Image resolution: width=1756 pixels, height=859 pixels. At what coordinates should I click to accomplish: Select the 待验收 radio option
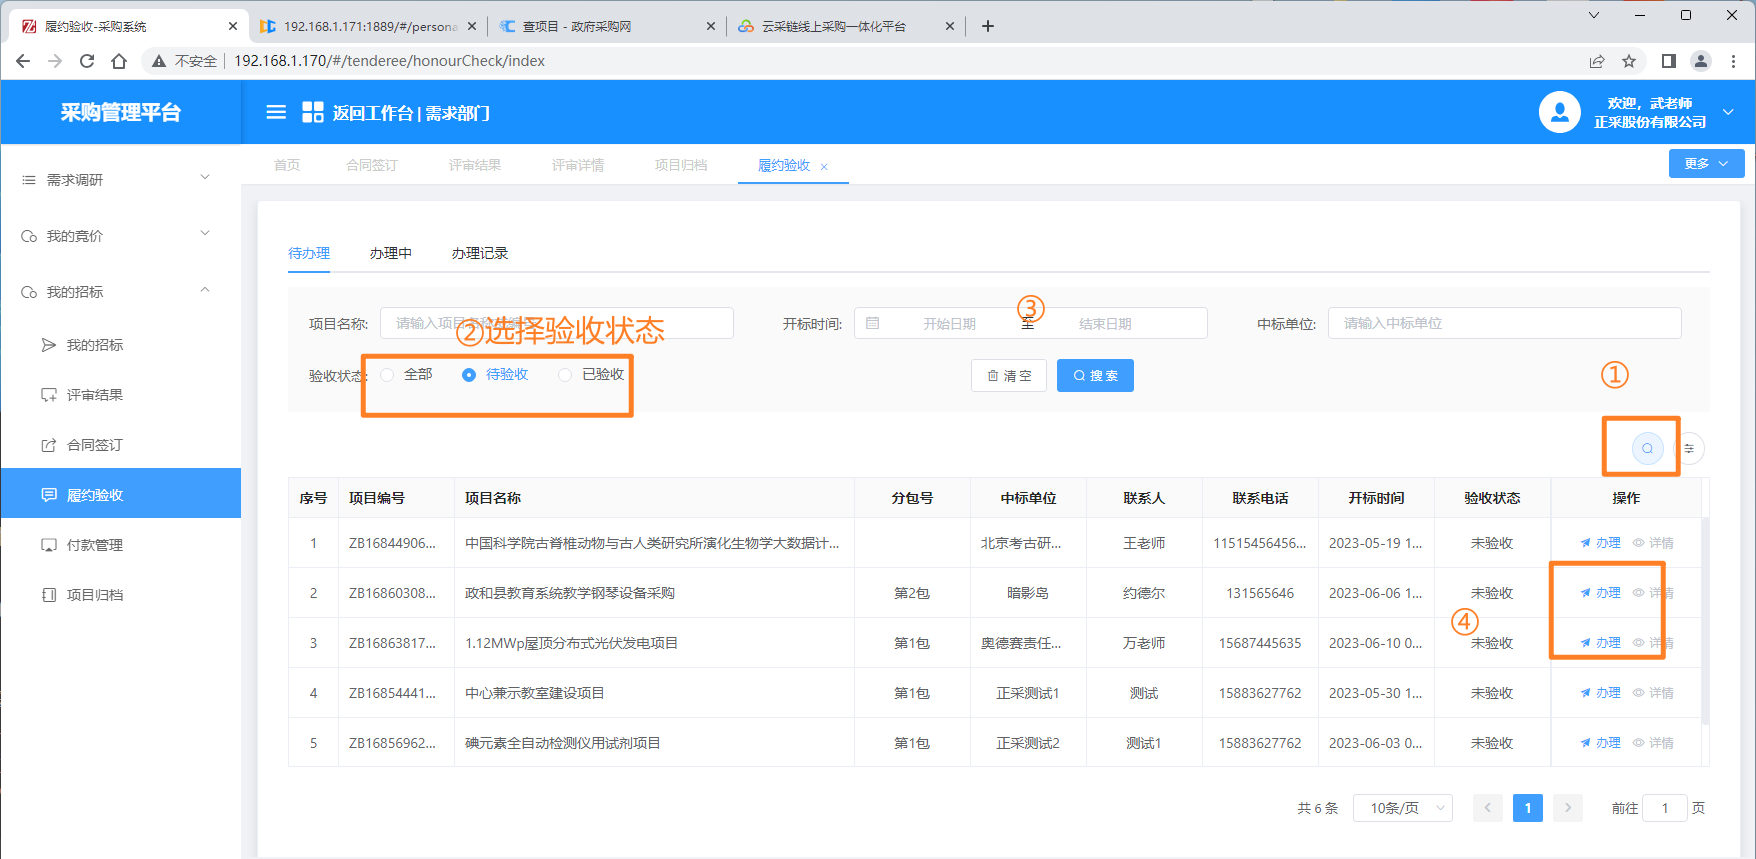[x=469, y=375]
